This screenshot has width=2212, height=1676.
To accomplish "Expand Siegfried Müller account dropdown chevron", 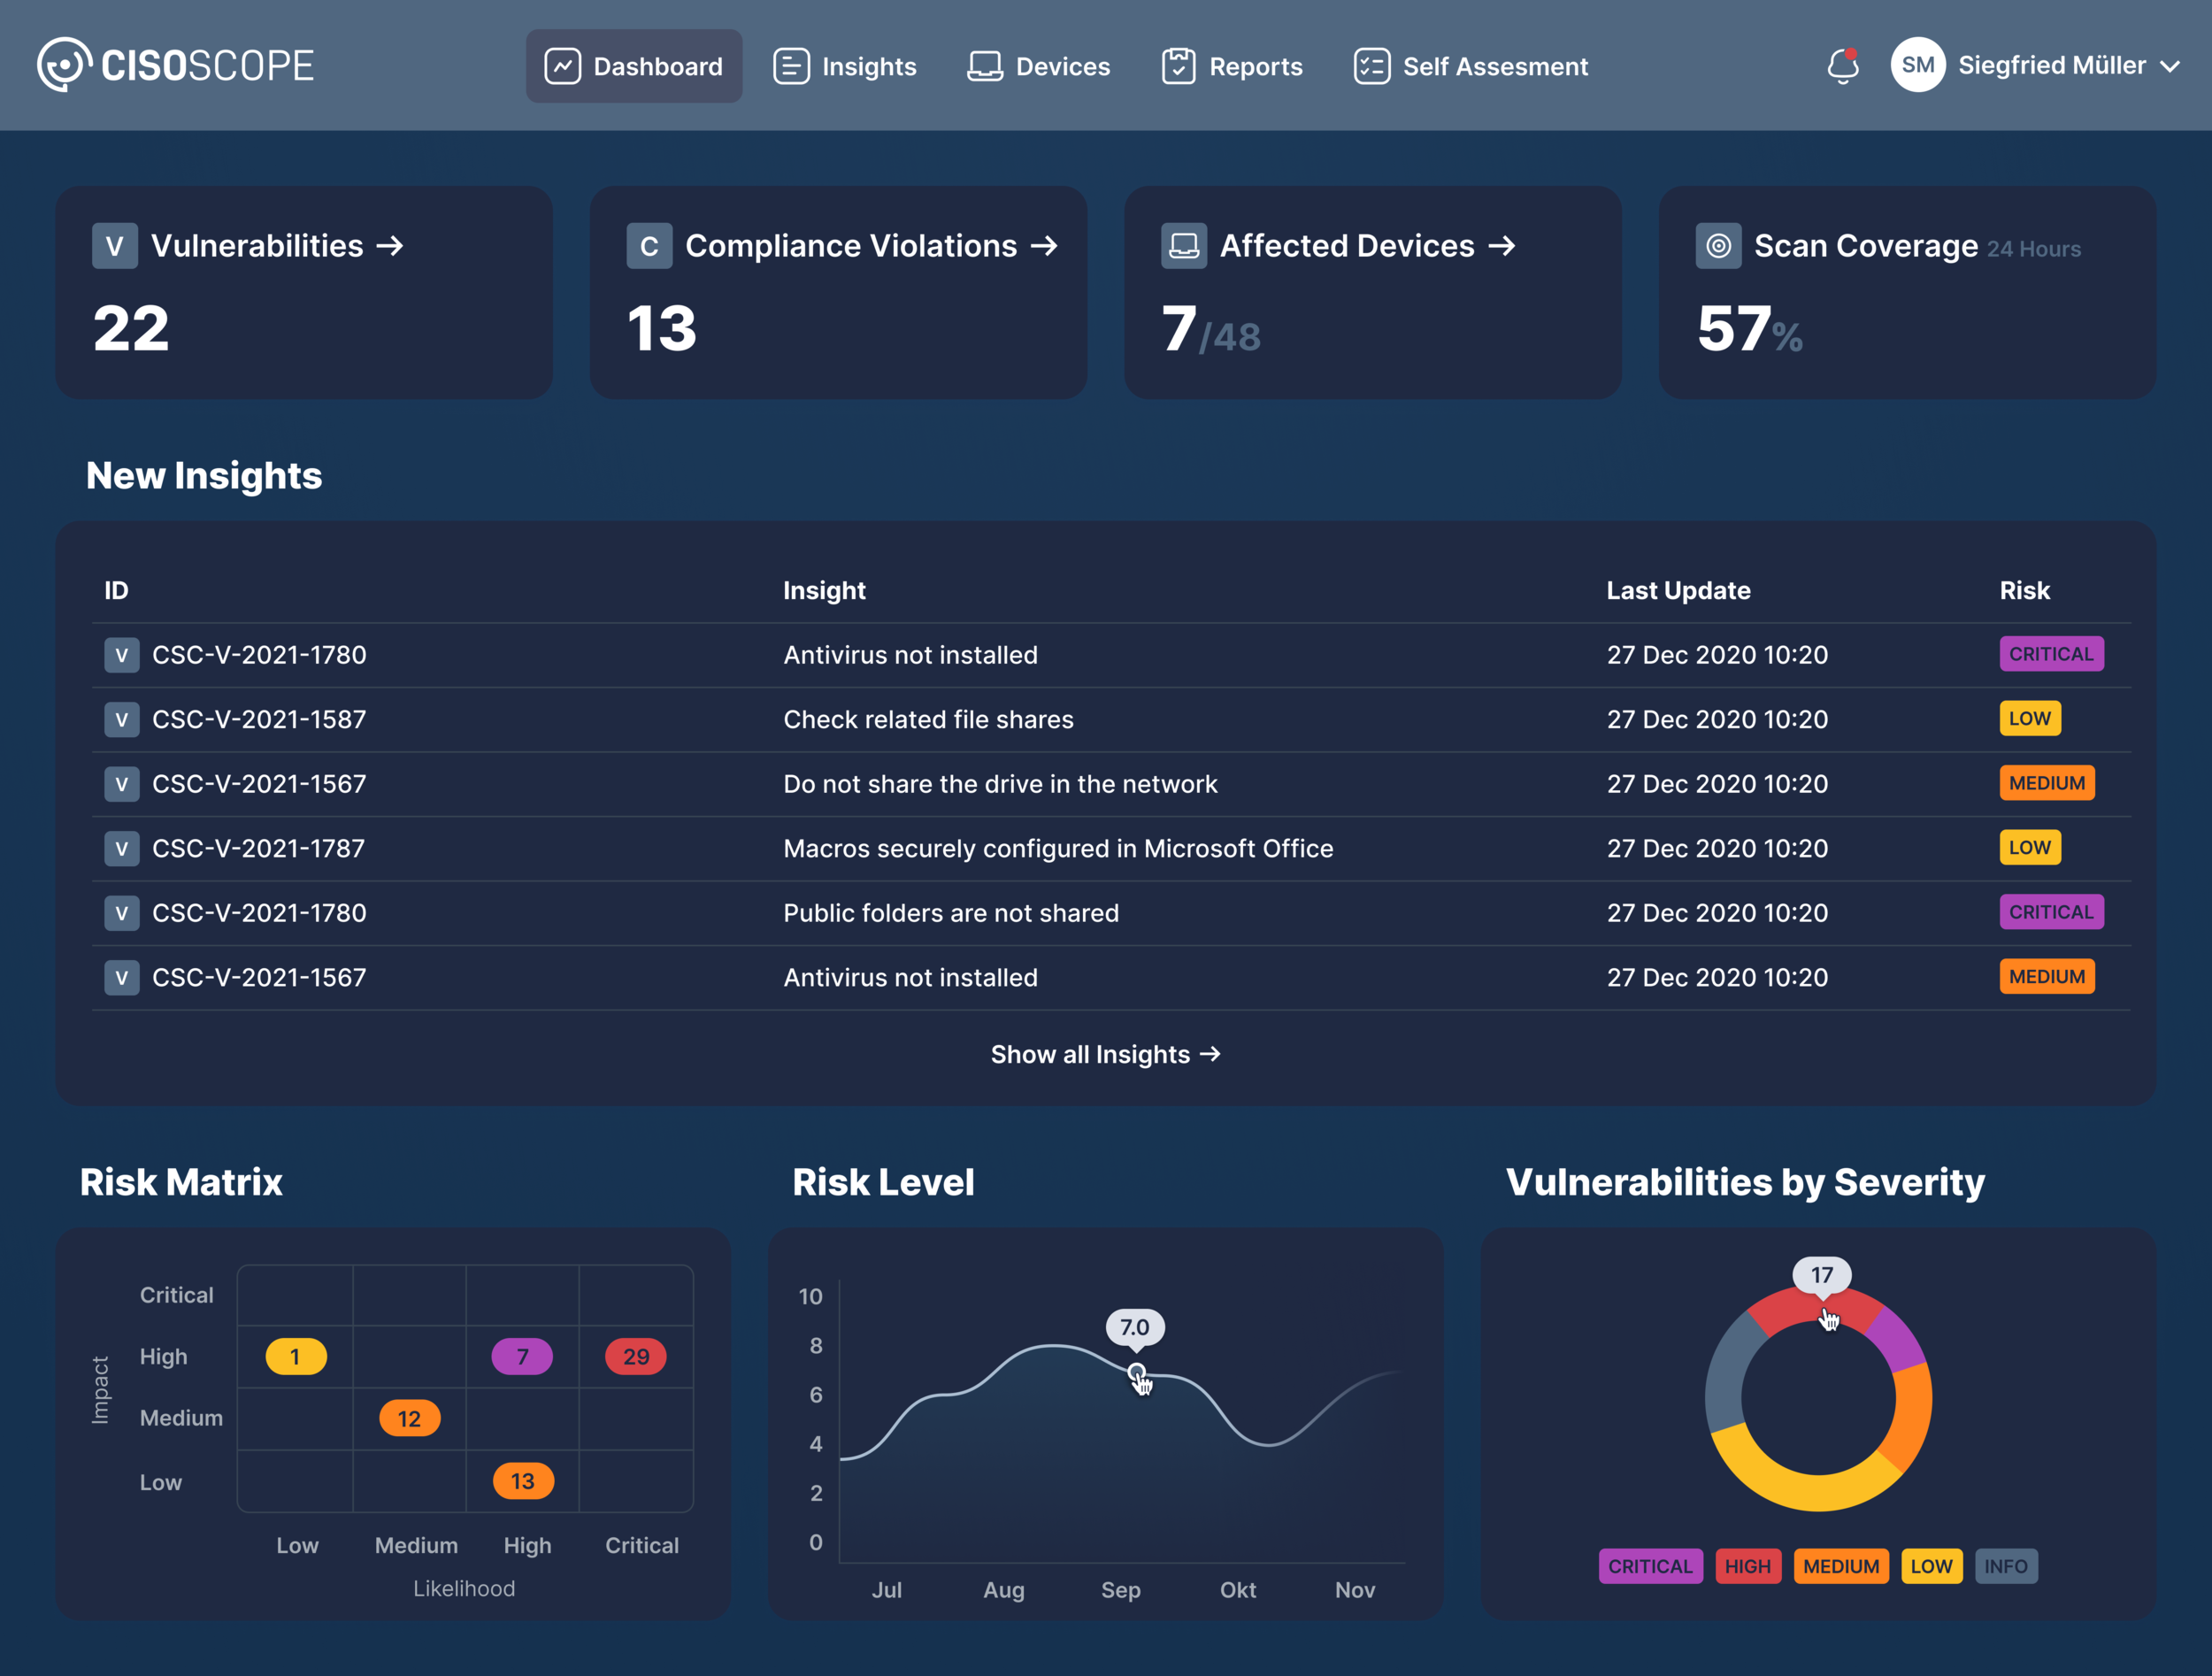I will pyautogui.click(x=2170, y=67).
